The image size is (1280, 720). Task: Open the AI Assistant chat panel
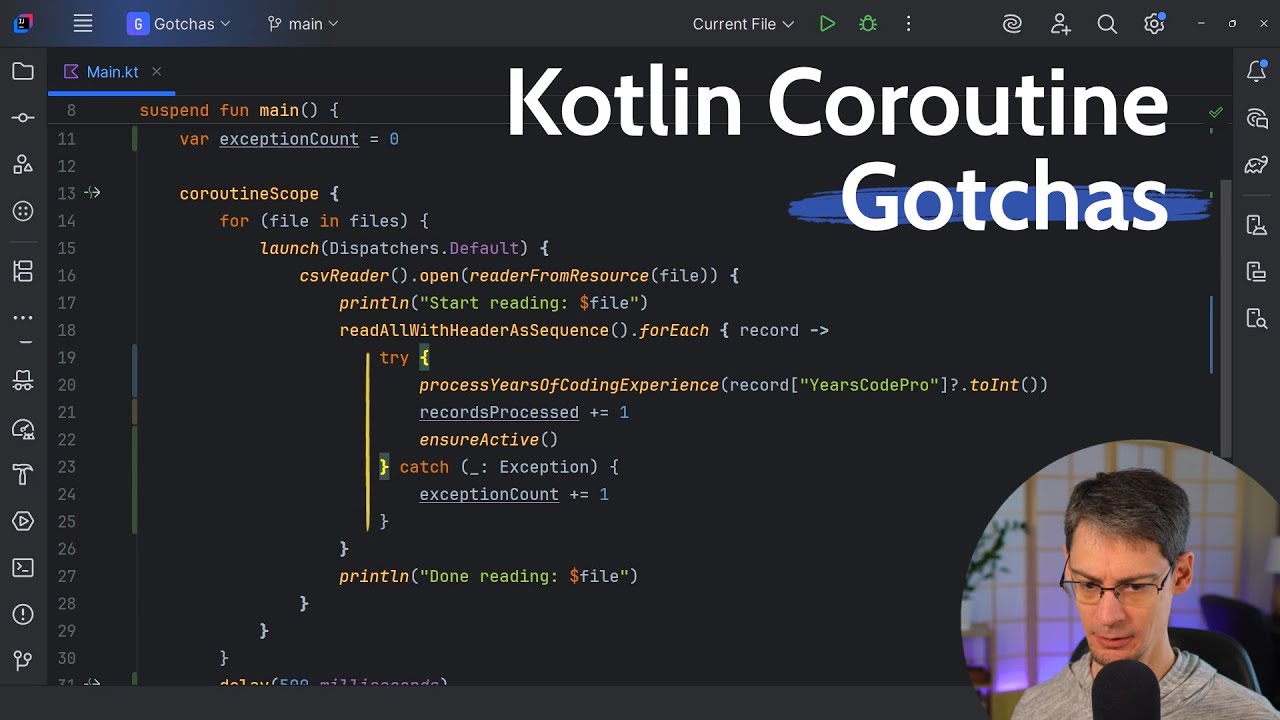pyautogui.click(x=1257, y=118)
